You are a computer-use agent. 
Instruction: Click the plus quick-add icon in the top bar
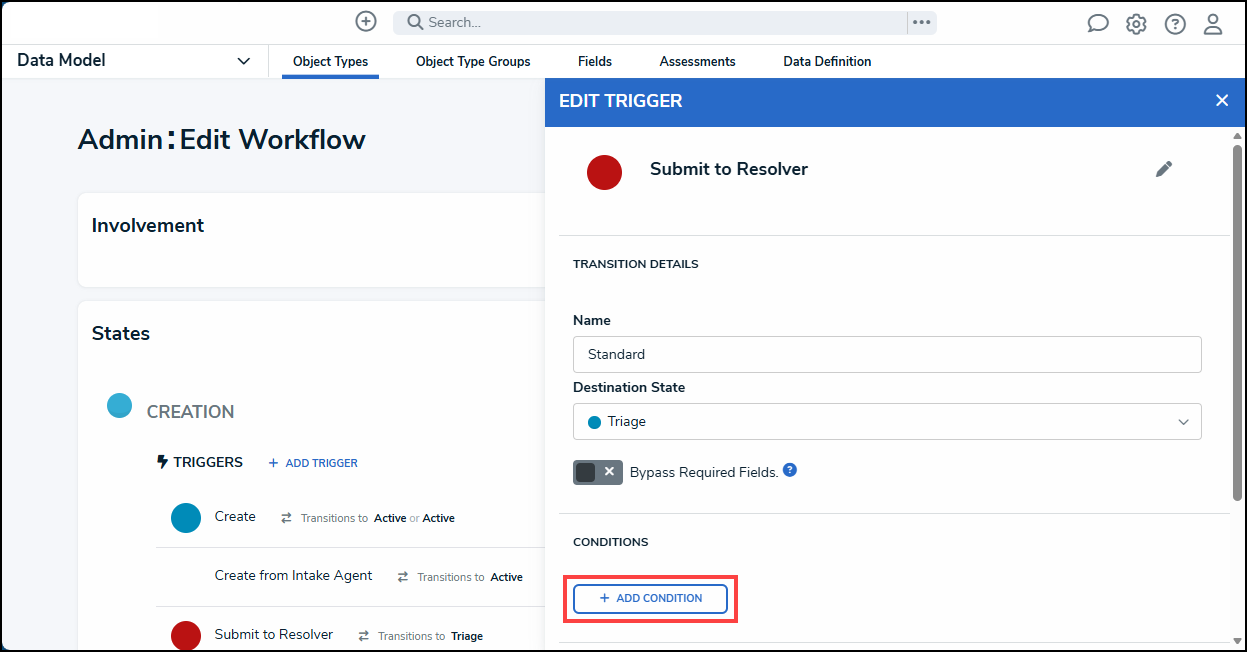(x=366, y=22)
